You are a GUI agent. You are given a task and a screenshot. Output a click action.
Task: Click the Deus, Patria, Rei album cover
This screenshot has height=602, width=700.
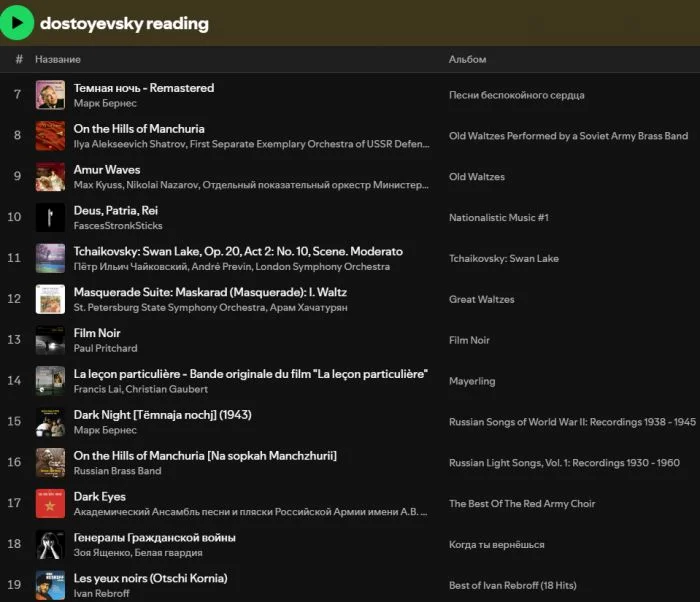tap(50, 217)
